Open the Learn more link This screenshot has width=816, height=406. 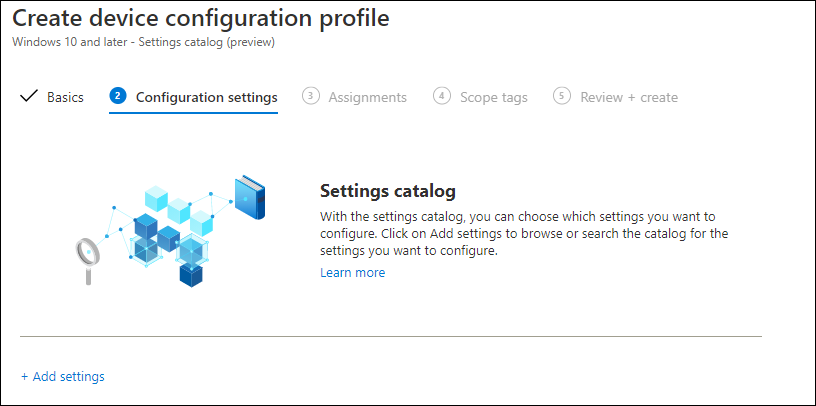[x=353, y=273]
